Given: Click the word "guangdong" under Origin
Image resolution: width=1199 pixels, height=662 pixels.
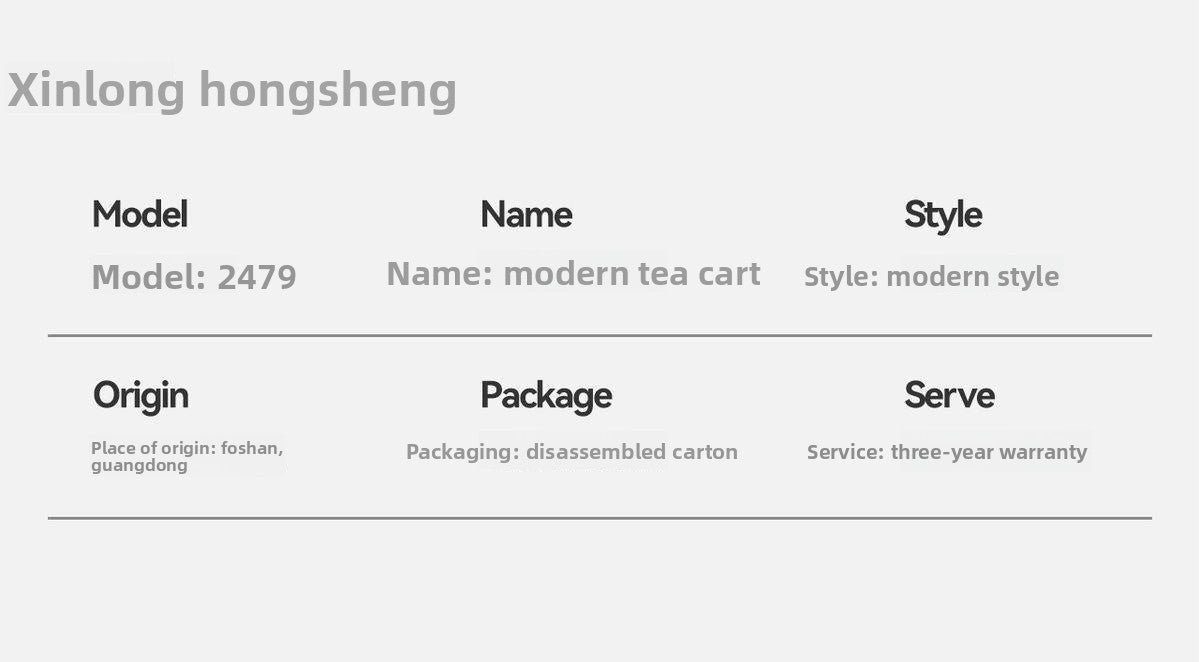Looking at the screenshot, I should 139,466.
